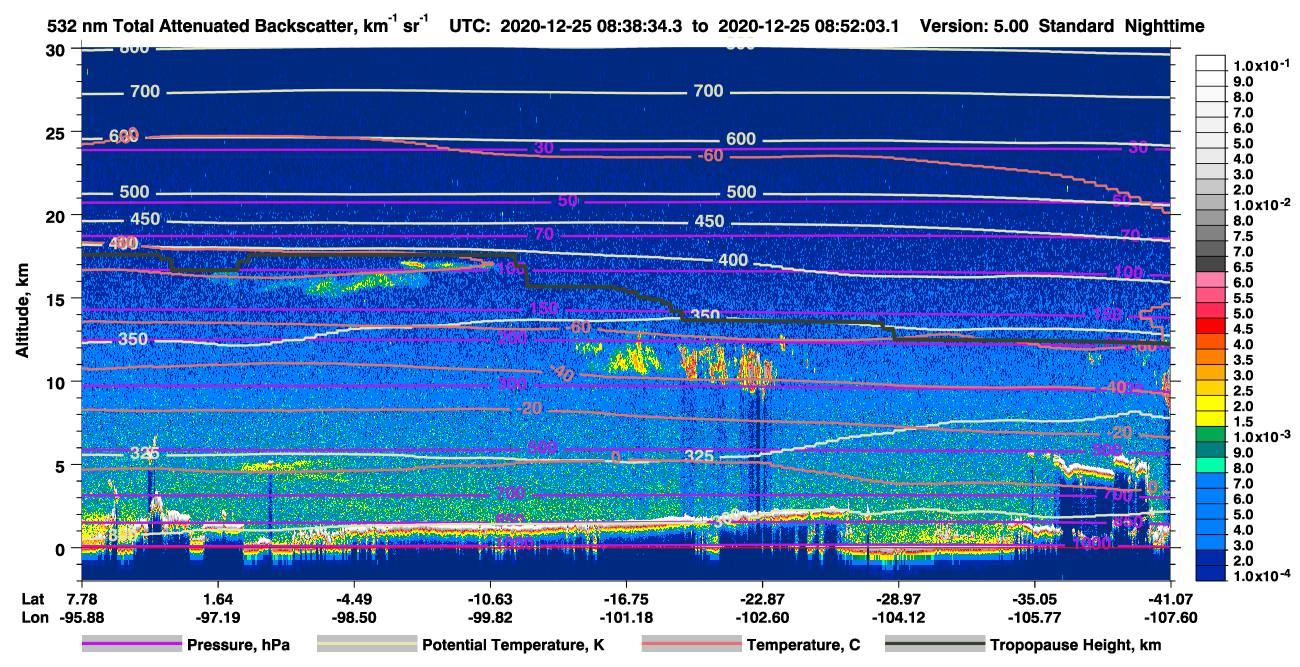Click the 'Pressure, hPa' legend label
Viewport: 1300px width, 667px height.
236,645
